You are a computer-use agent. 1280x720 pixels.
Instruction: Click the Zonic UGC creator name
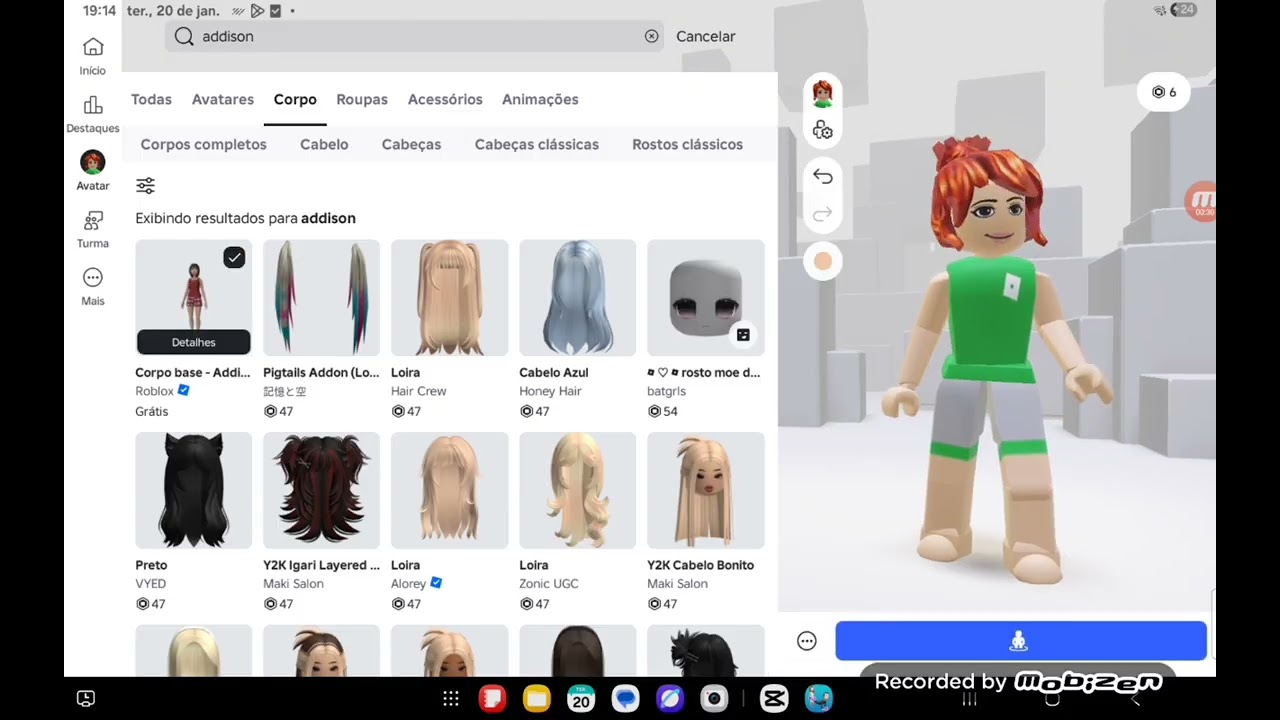coord(549,583)
